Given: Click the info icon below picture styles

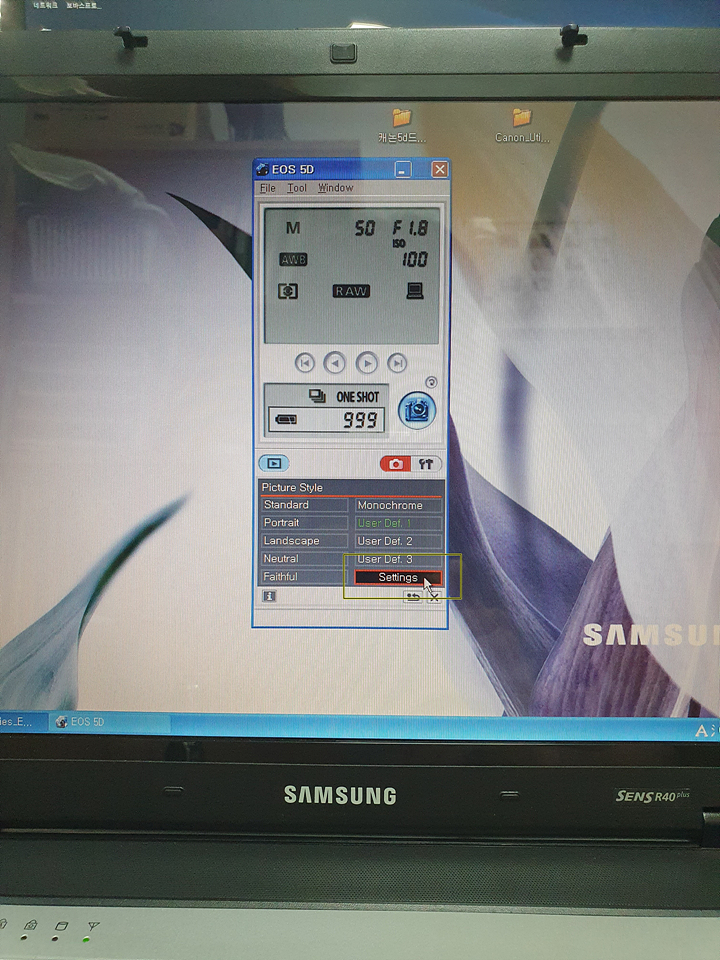Looking at the screenshot, I should tap(269, 596).
